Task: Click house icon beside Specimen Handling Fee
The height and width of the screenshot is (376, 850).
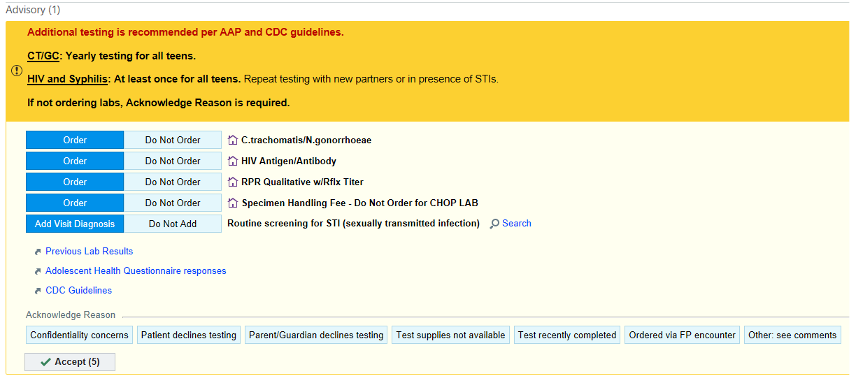Action: tap(233, 203)
